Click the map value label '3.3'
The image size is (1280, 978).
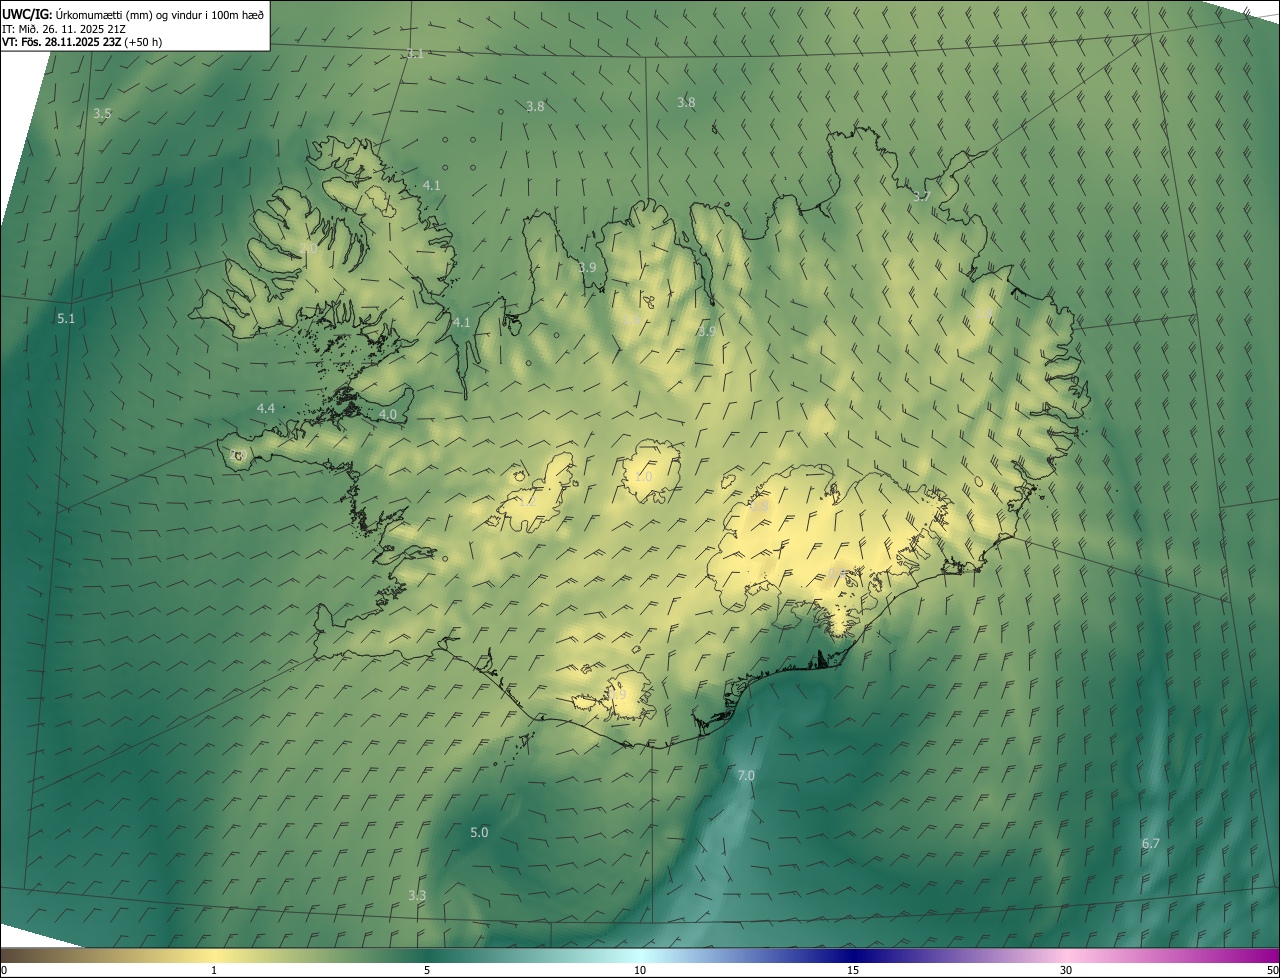417,895
